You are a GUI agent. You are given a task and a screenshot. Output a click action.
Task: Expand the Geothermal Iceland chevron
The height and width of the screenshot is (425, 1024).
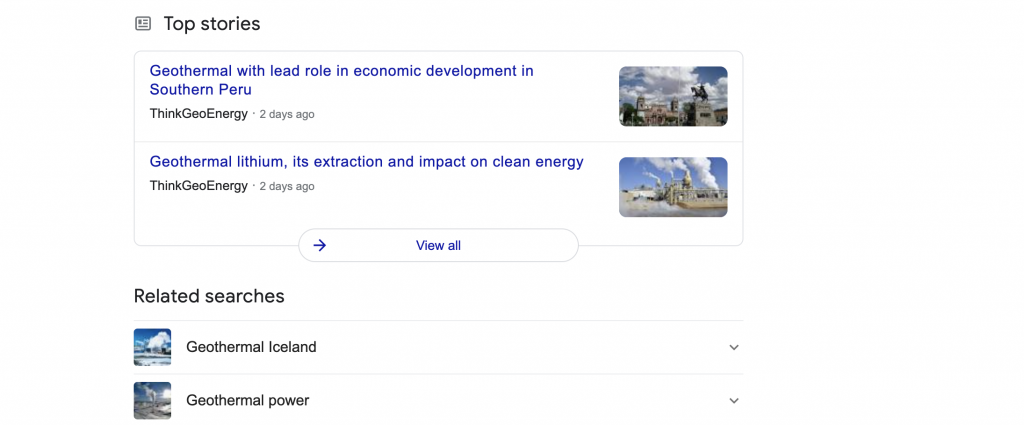tap(734, 347)
